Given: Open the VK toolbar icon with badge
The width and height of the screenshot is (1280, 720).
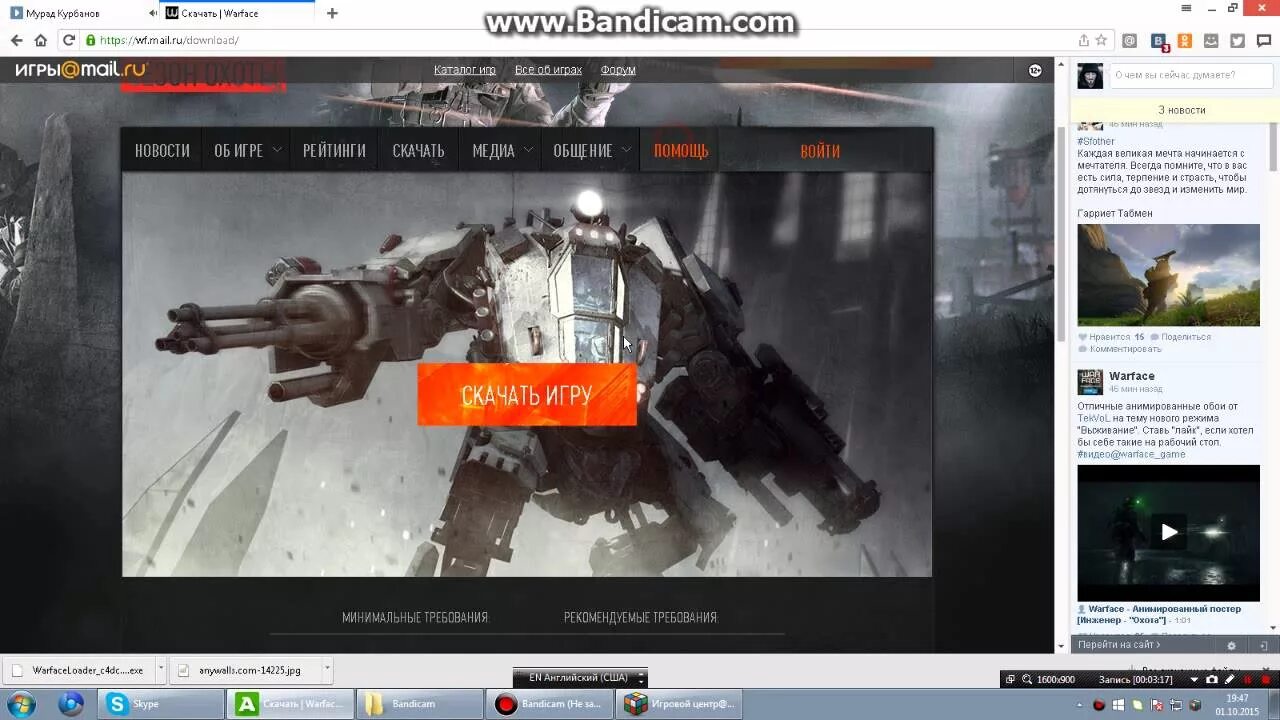Looking at the screenshot, I should 1159,41.
